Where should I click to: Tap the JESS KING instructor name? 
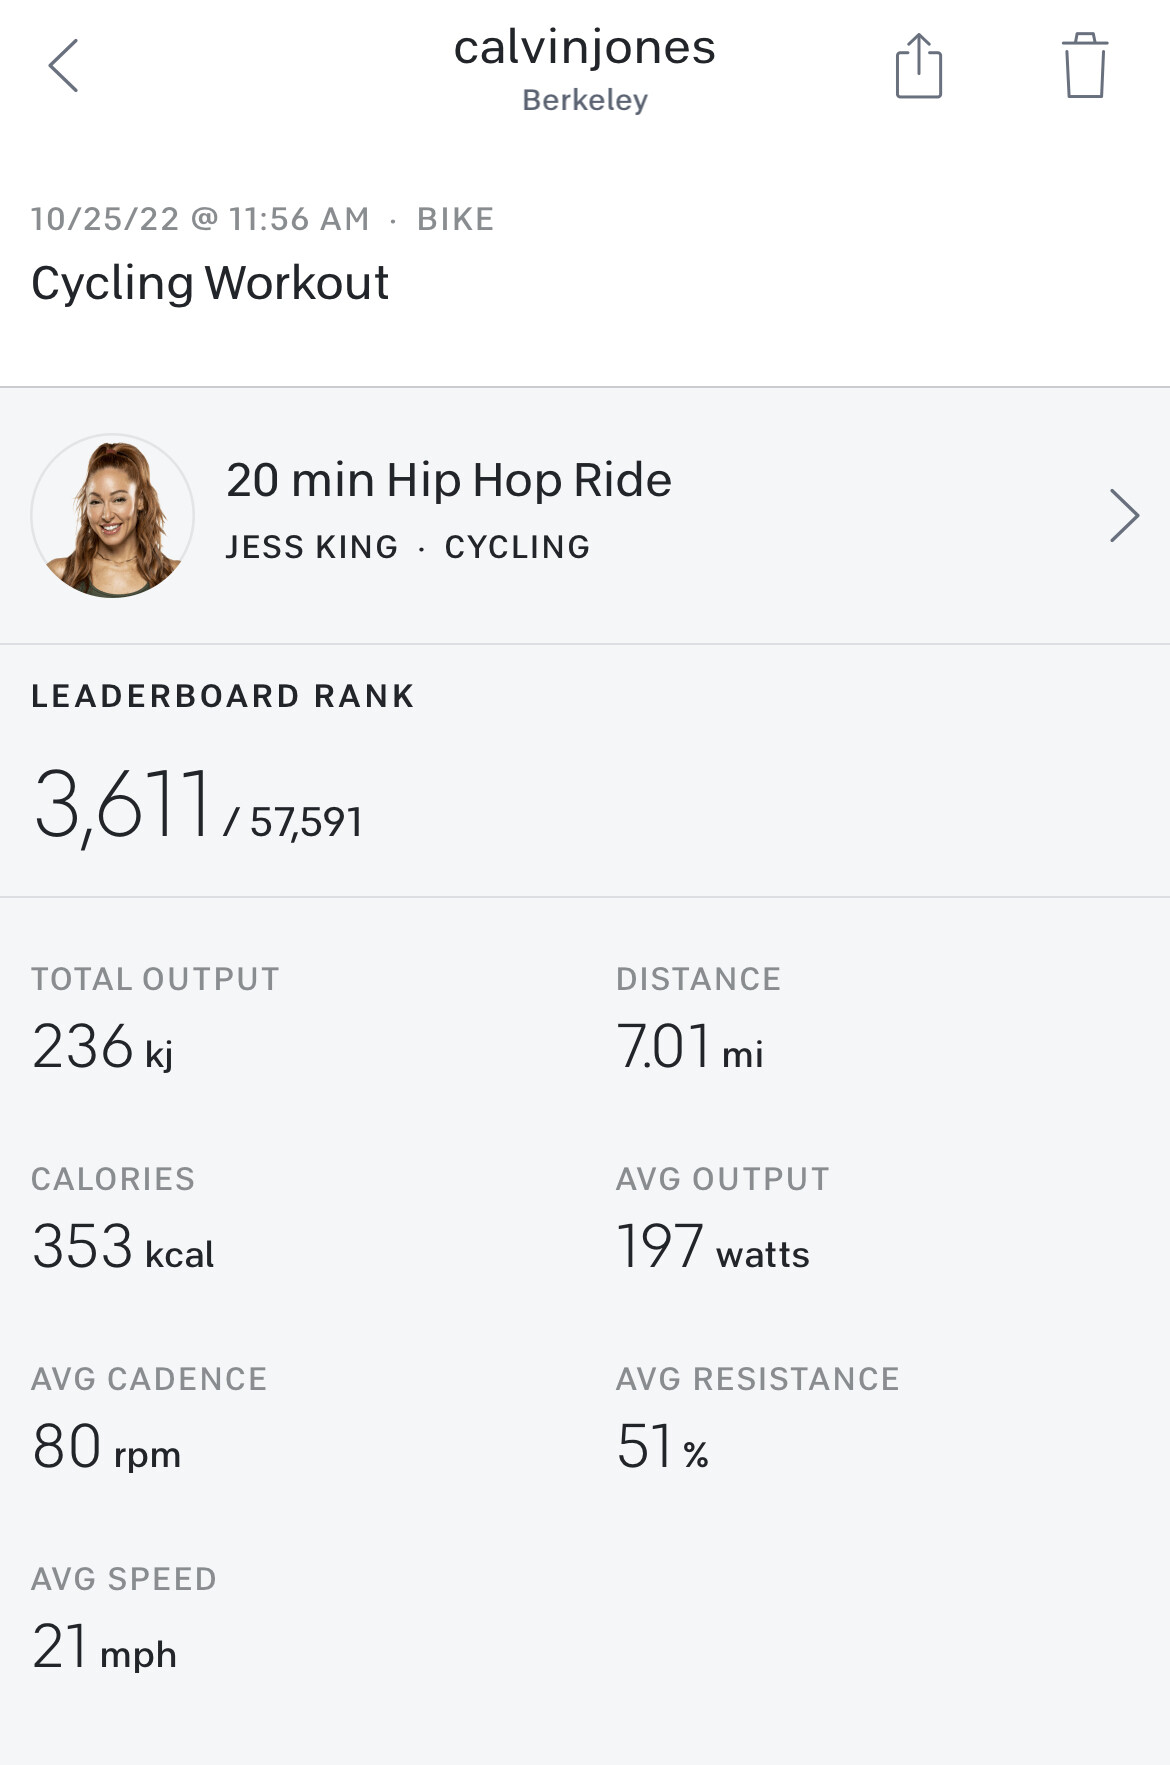click(312, 547)
